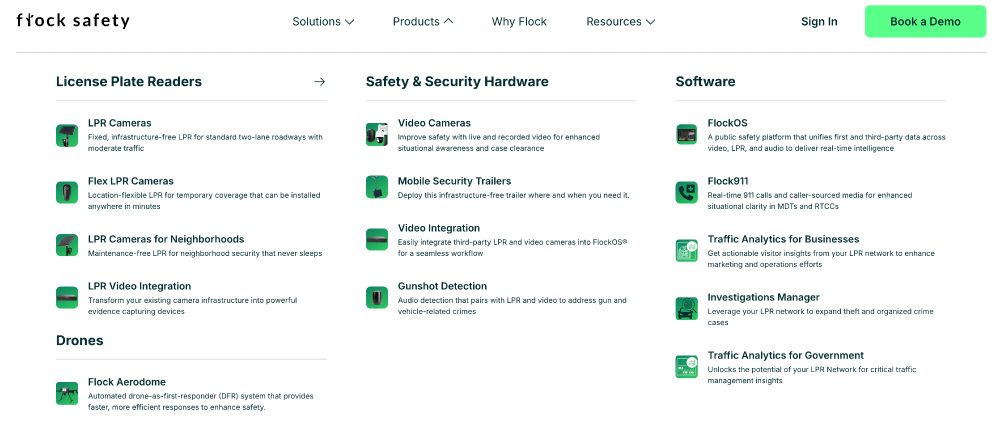1000x432 pixels.
Task: Click the 'Transform your existing camera infrastructure' description
Action: coord(193,306)
